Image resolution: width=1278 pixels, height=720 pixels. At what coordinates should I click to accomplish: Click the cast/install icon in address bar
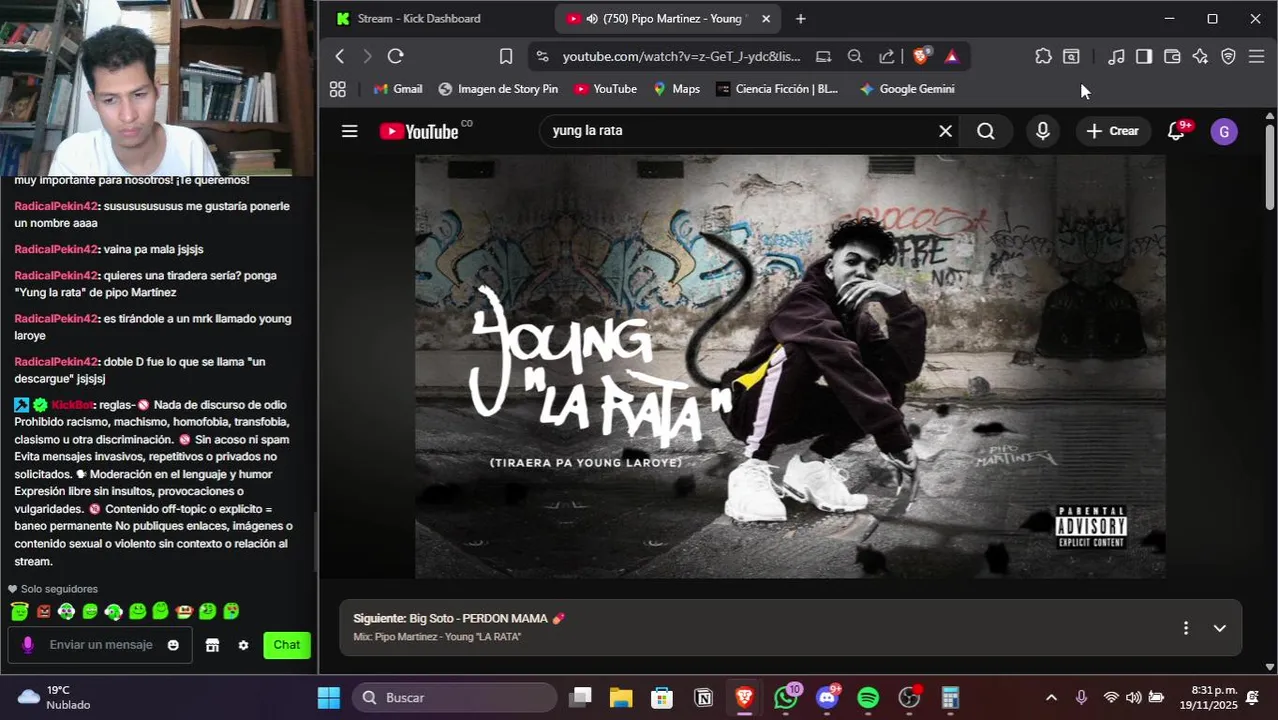823,56
